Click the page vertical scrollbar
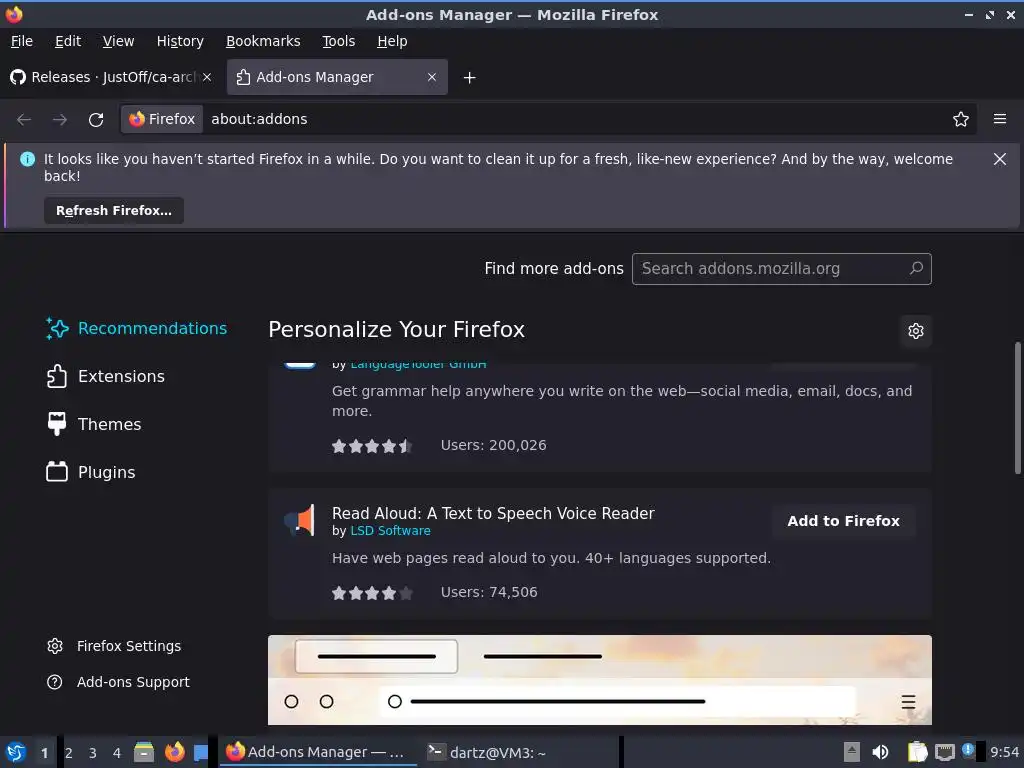 click(x=1017, y=408)
